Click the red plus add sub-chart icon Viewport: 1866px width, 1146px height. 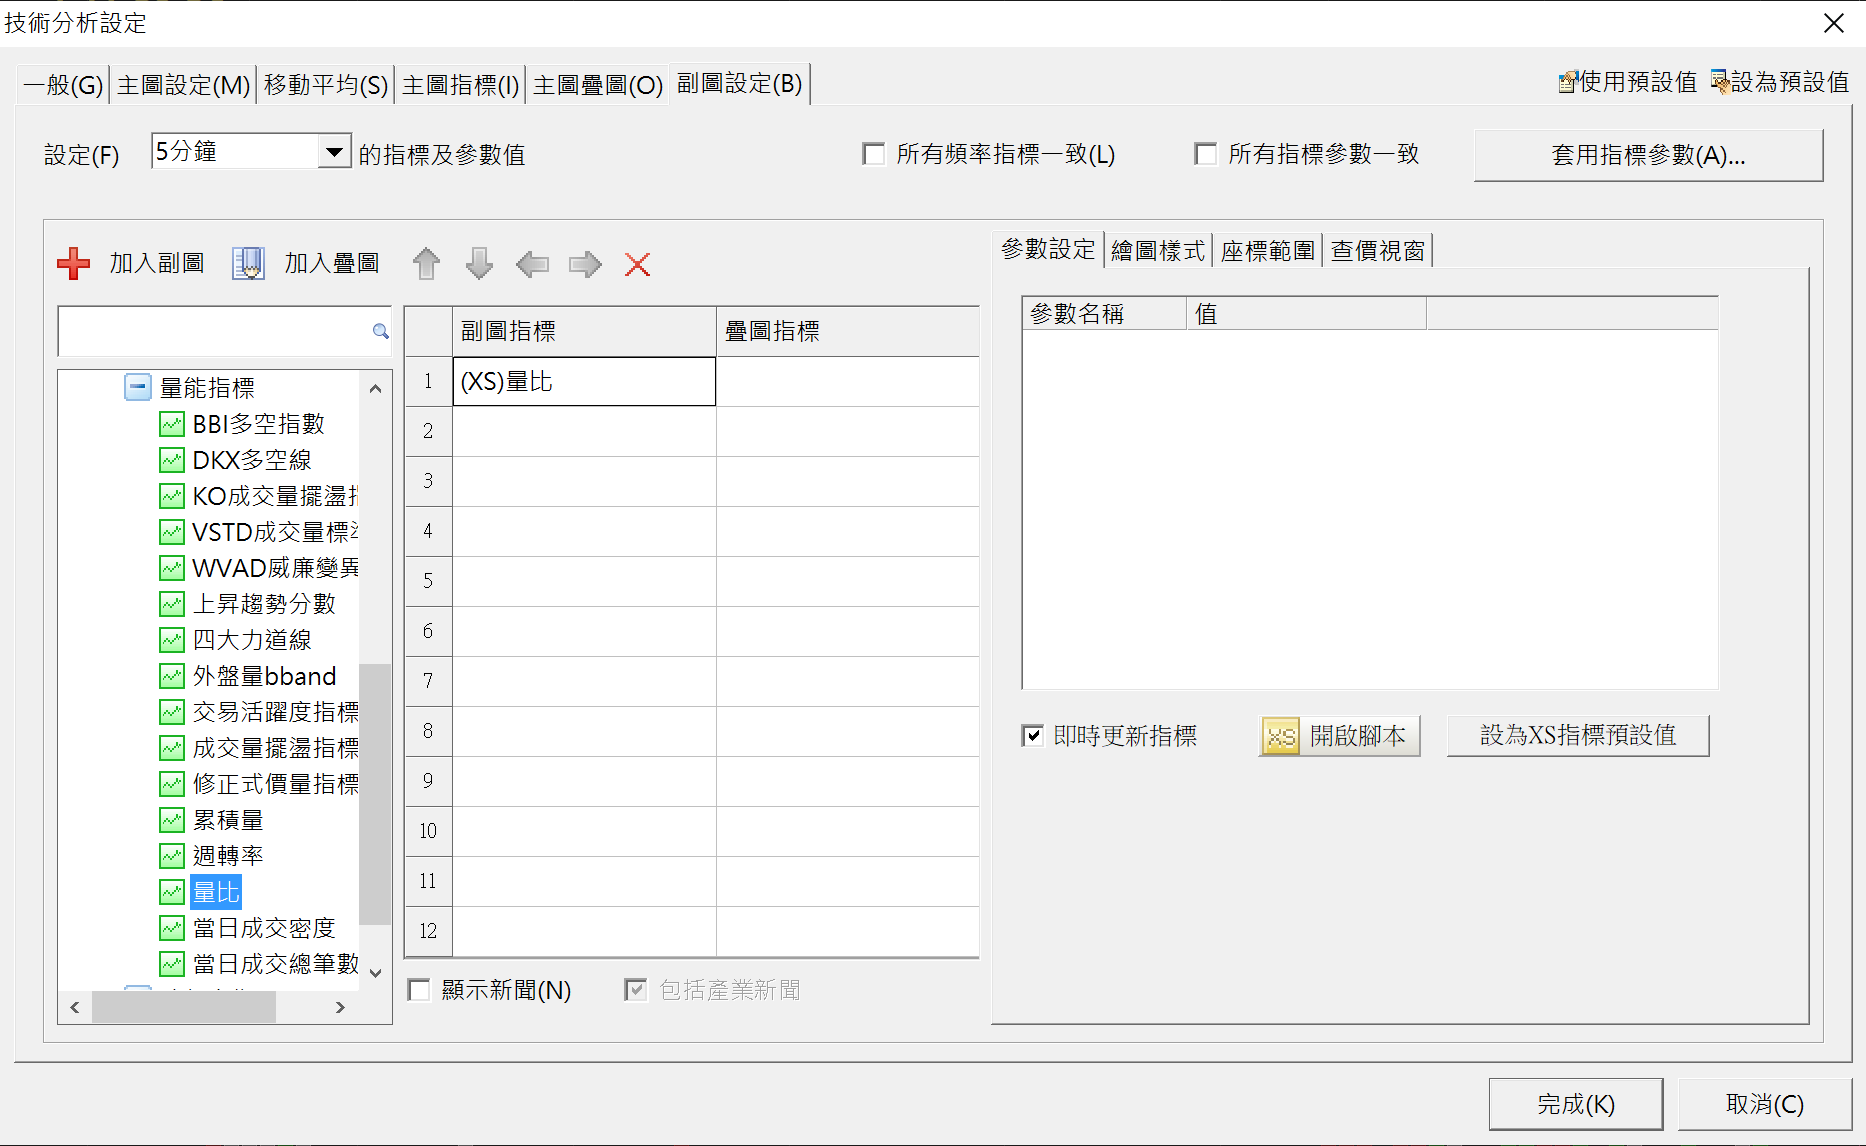tap(74, 264)
